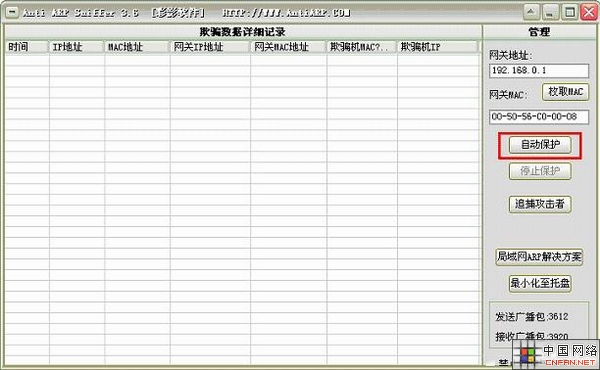Screen dimensions: 600x370
Task: Focus the 网关地址 input field
Action: point(539,71)
